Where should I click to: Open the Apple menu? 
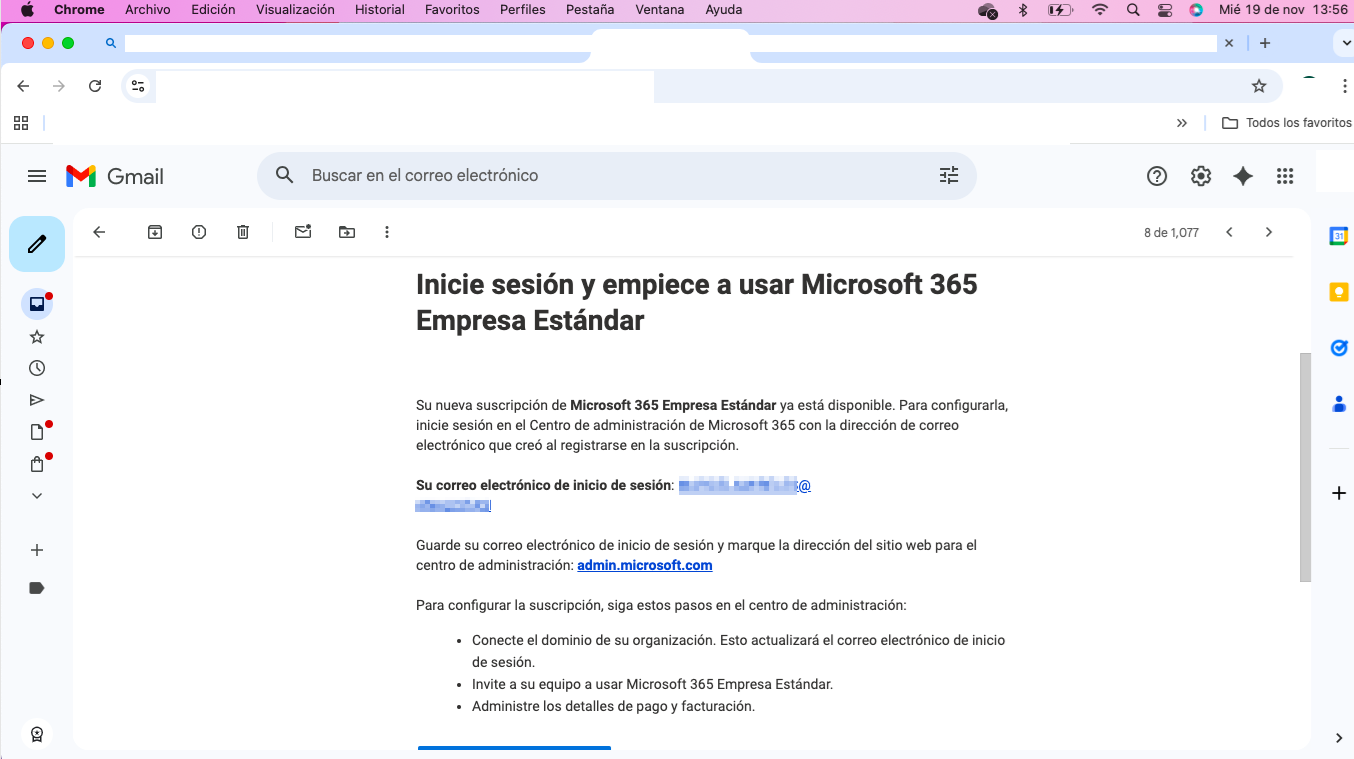coord(28,9)
